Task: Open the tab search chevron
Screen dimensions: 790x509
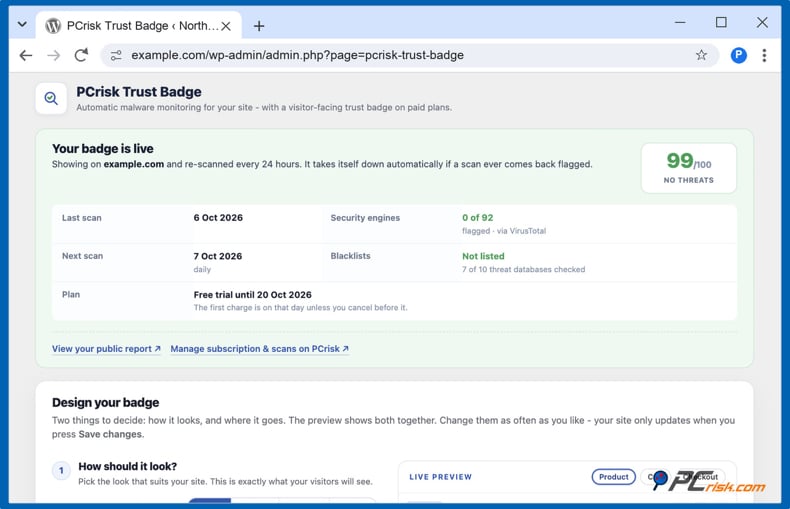Action: coord(22,24)
